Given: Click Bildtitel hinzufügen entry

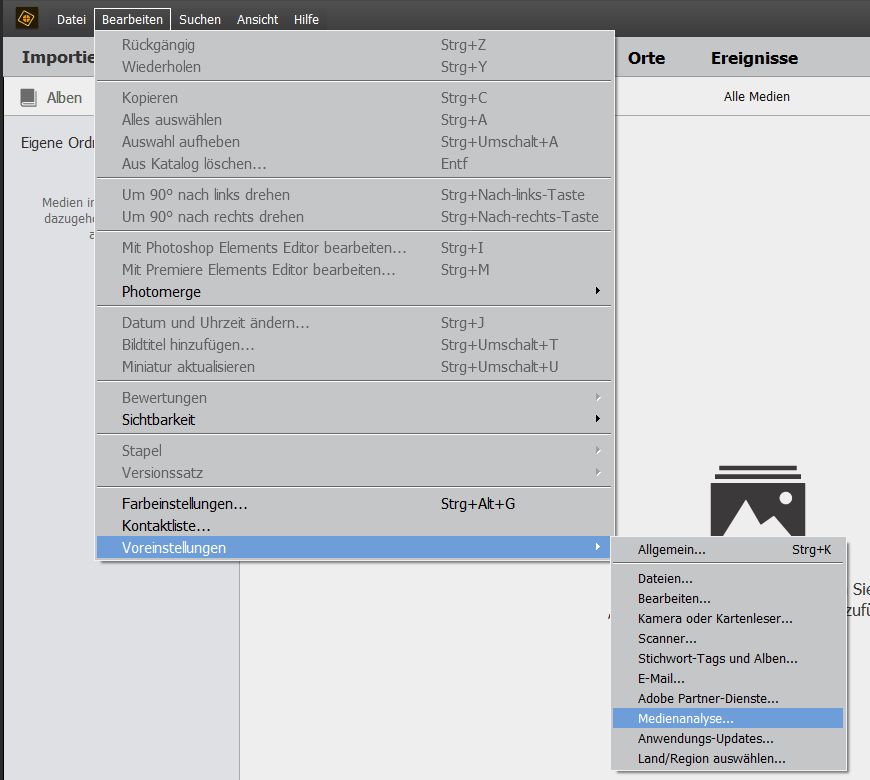Looking at the screenshot, I should [354, 345].
